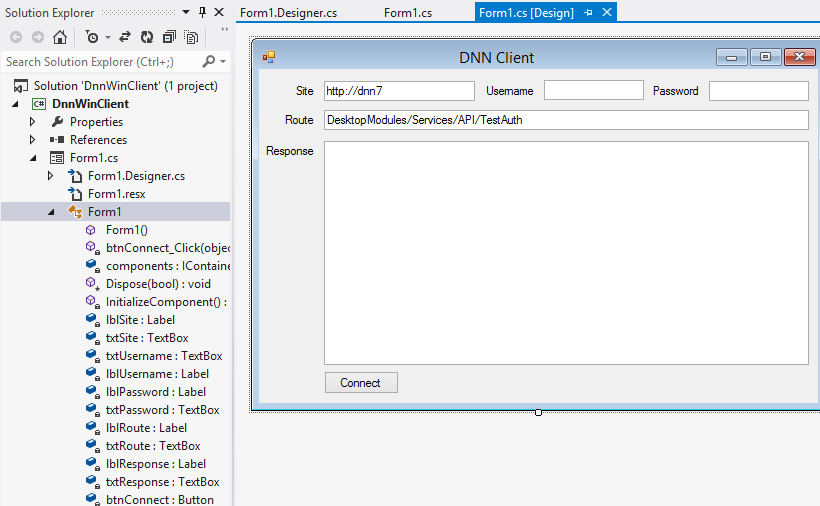Click the References node icon

click(57, 140)
